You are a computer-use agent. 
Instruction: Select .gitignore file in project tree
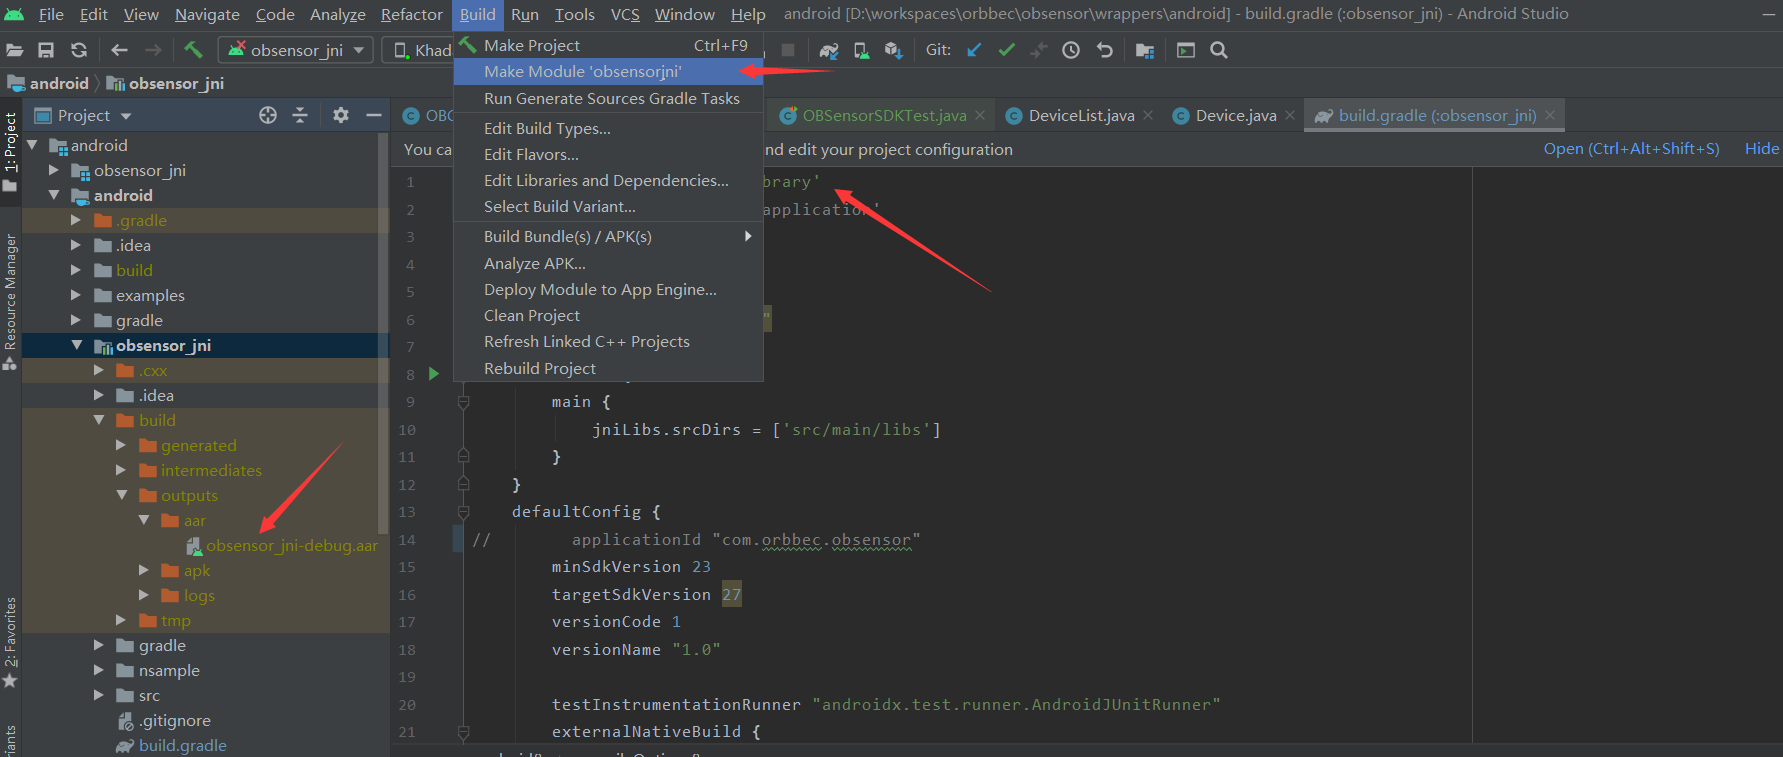(164, 720)
